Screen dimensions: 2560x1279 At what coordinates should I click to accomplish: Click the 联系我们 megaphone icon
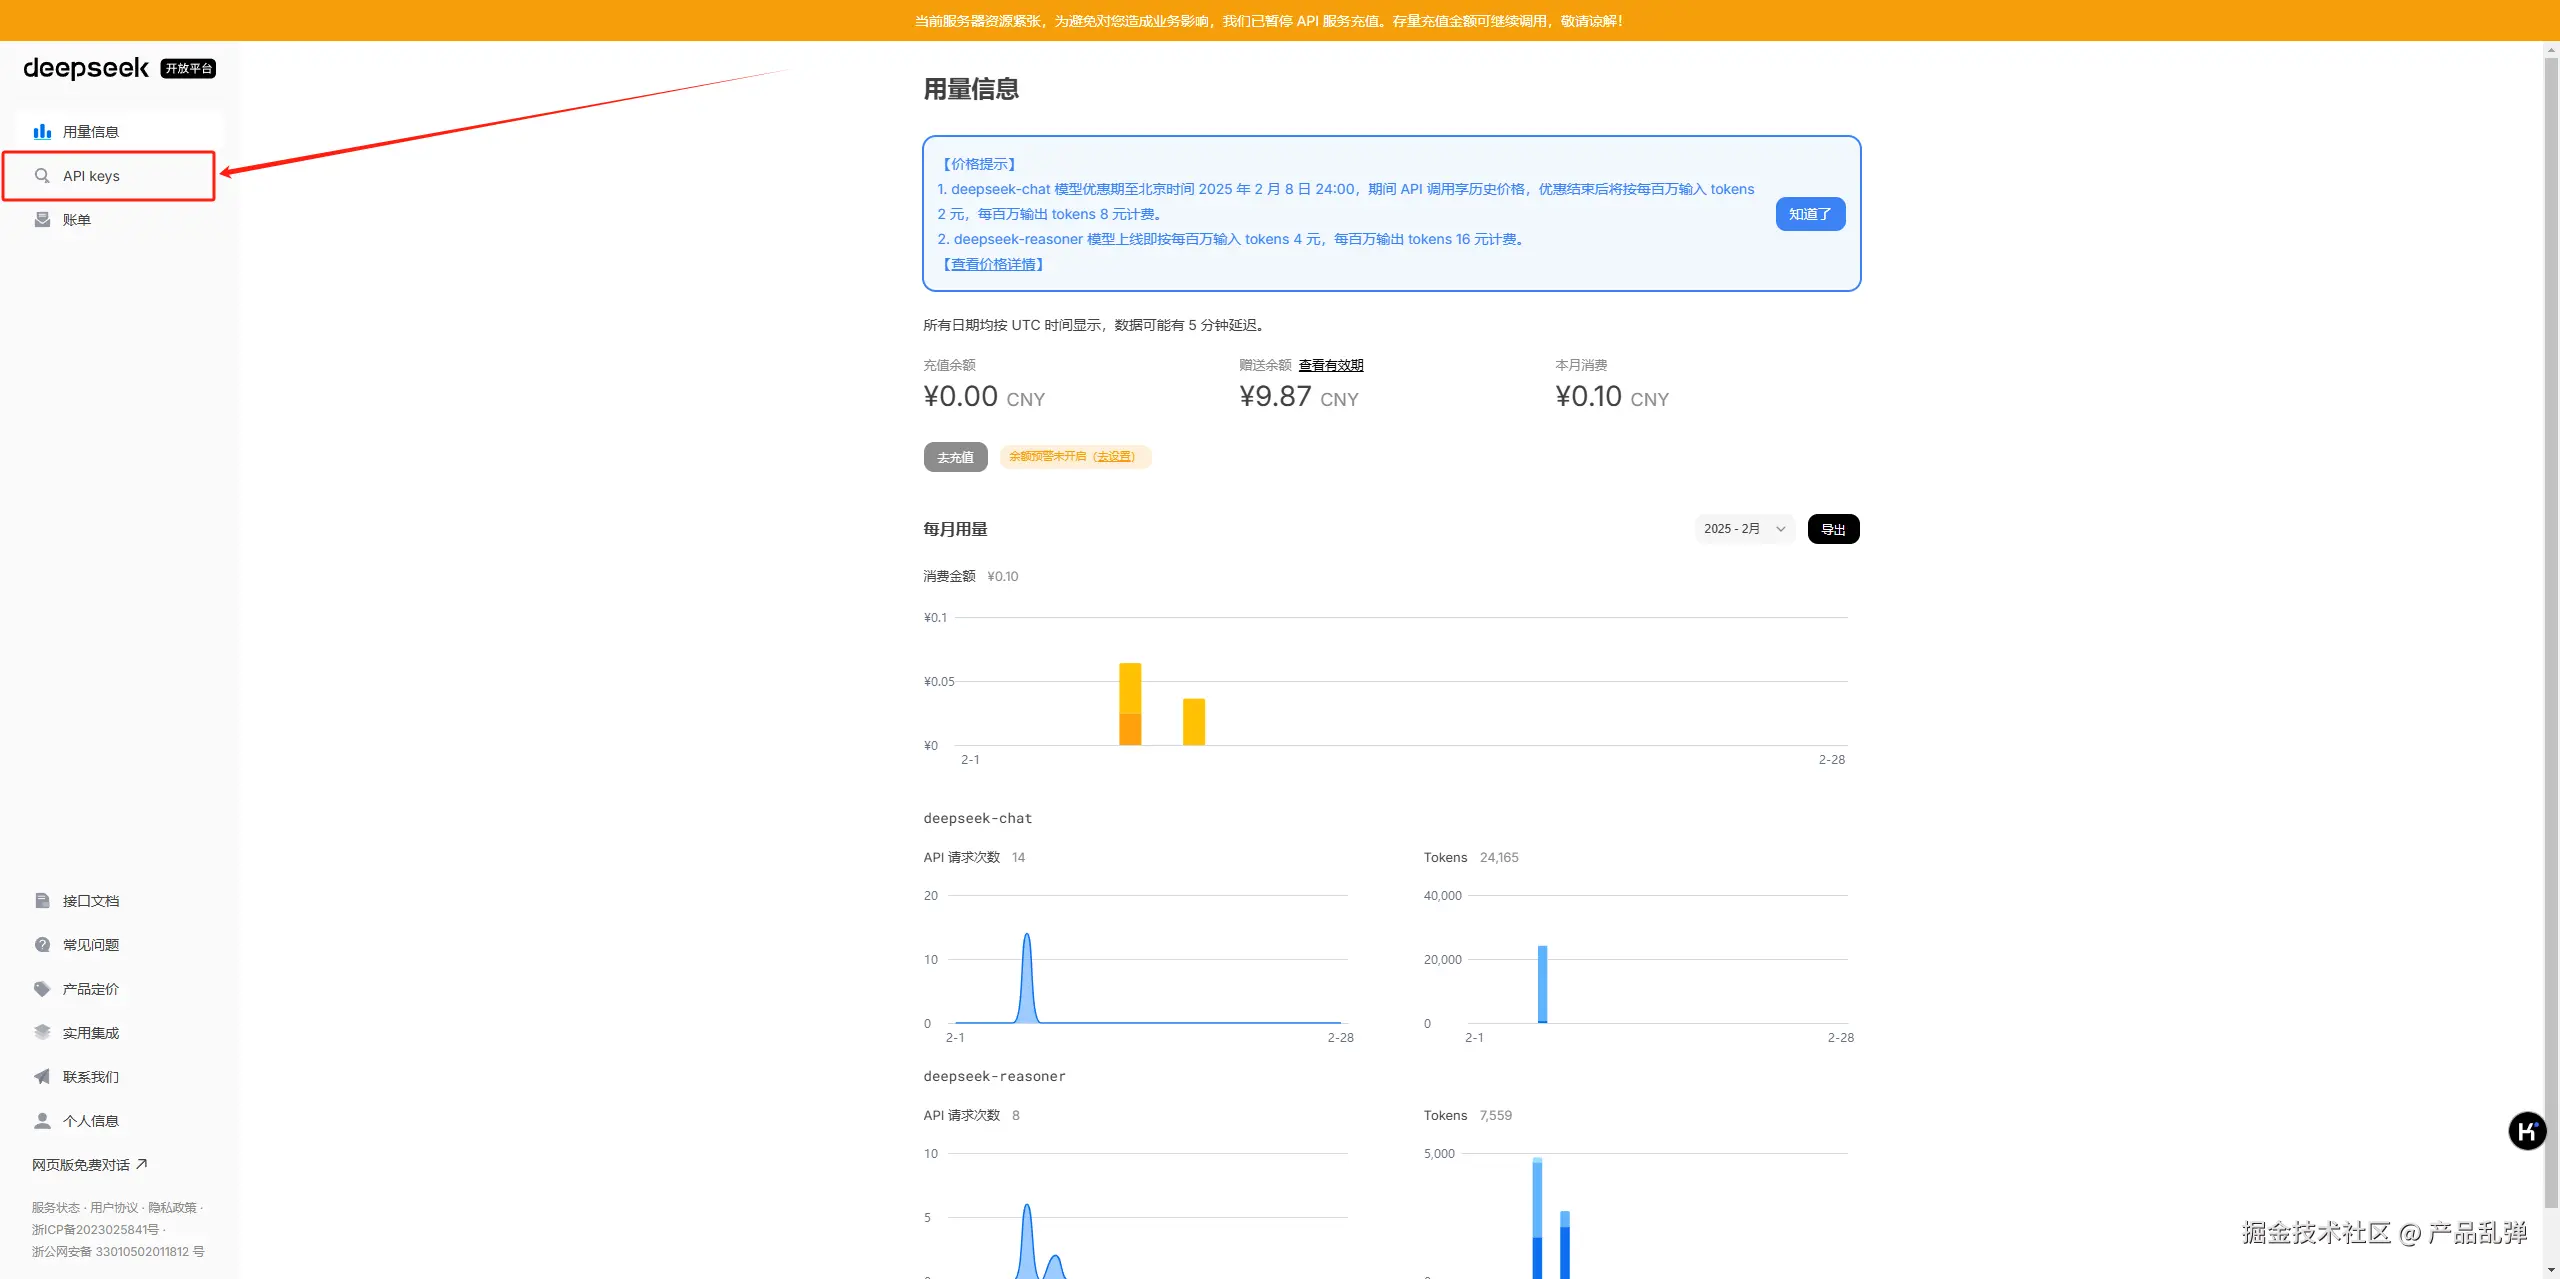tap(42, 1077)
